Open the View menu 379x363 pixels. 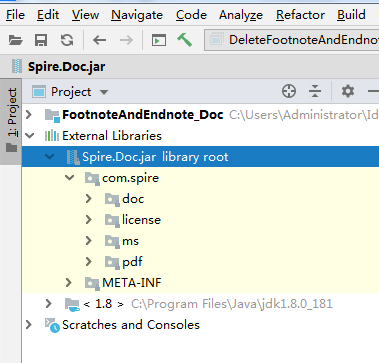point(85,15)
